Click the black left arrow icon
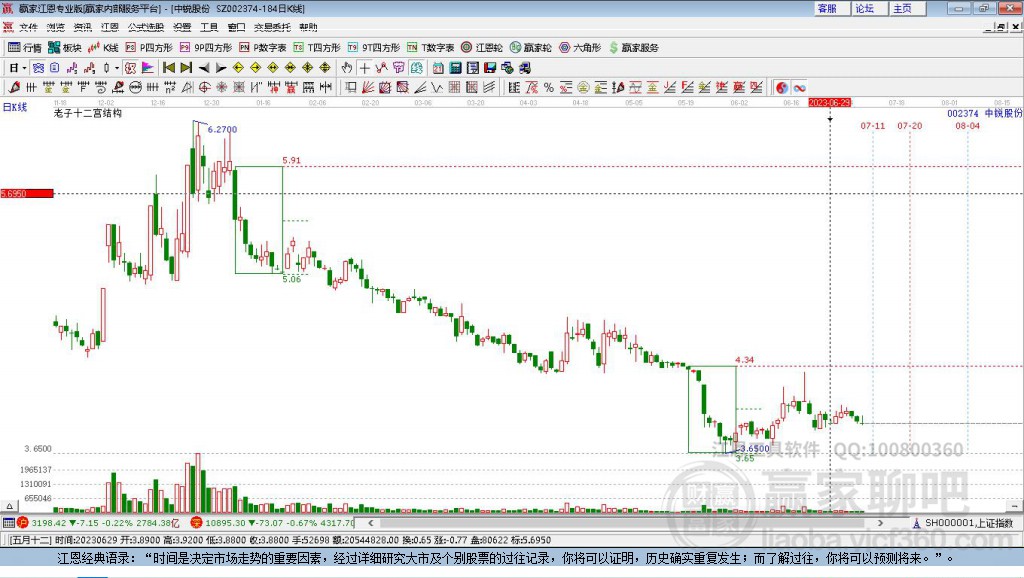 pyautogui.click(x=204, y=68)
